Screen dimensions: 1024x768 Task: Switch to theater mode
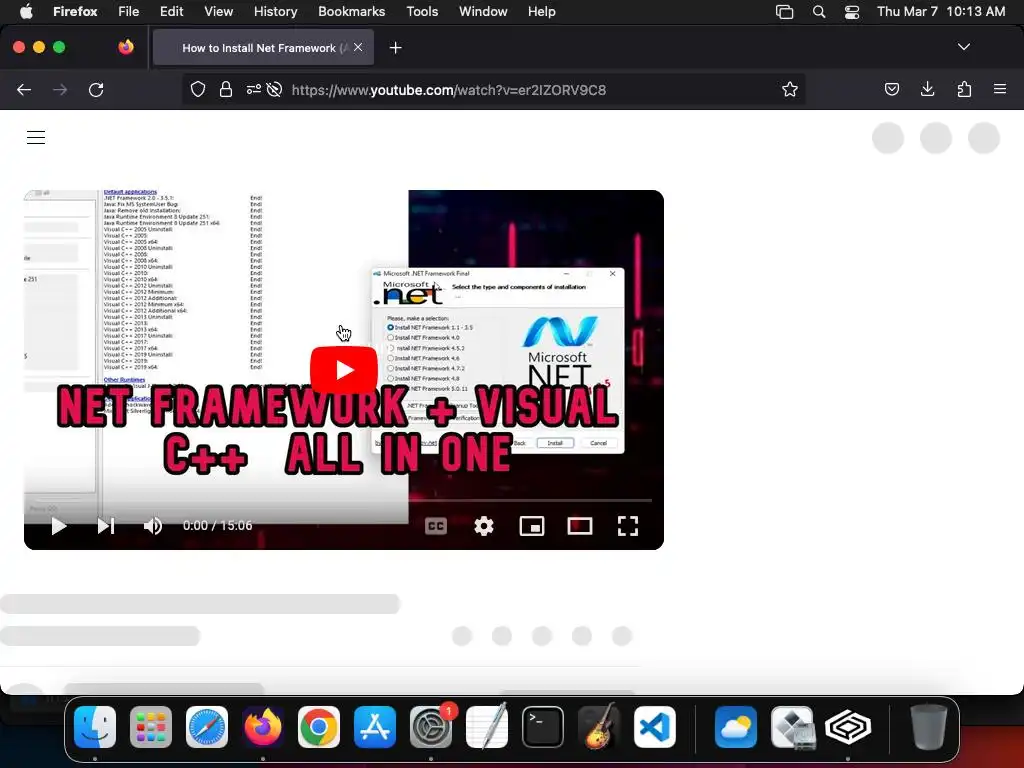tap(580, 526)
